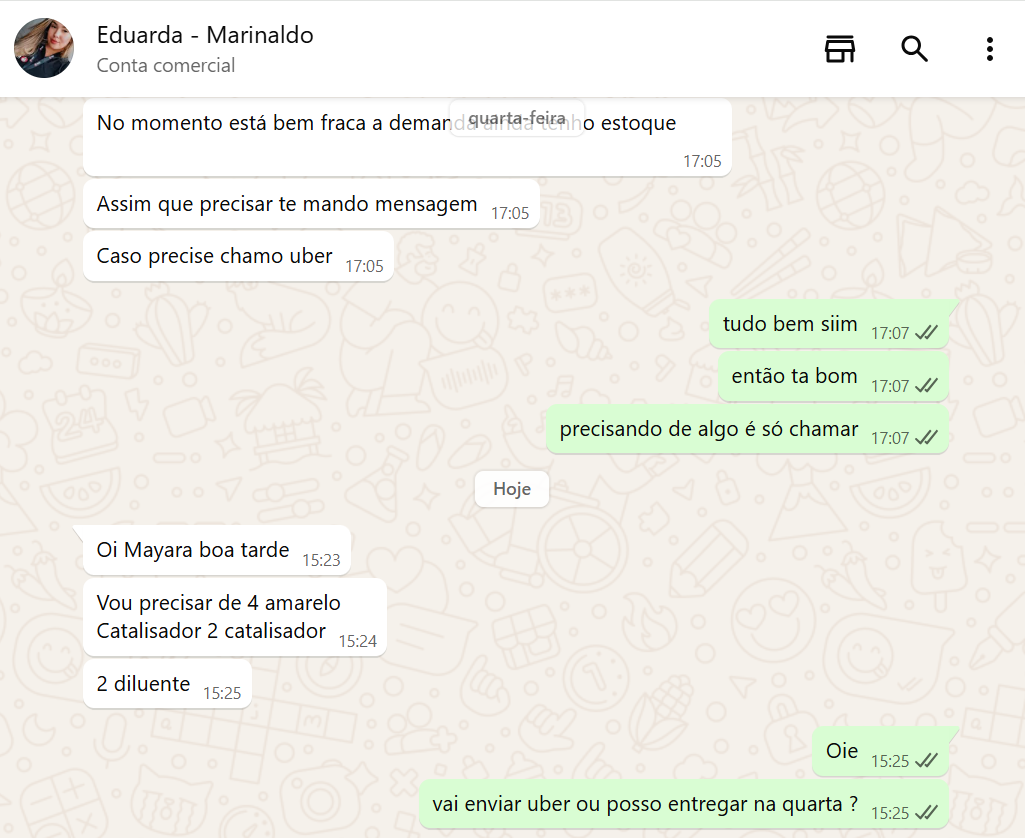Select message 'Oi Mayara boa tarde'
The height and width of the screenshot is (838, 1025).
[217, 550]
